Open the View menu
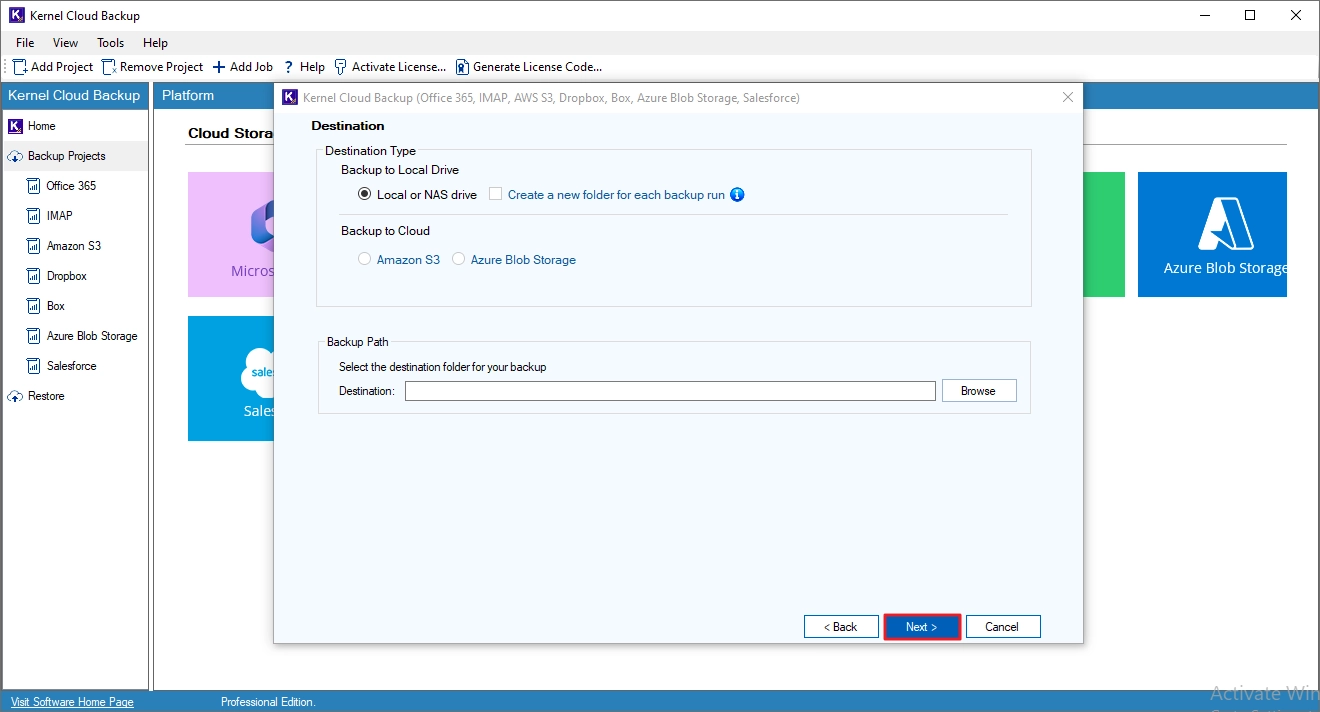The width and height of the screenshot is (1320, 712). pos(66,43)
